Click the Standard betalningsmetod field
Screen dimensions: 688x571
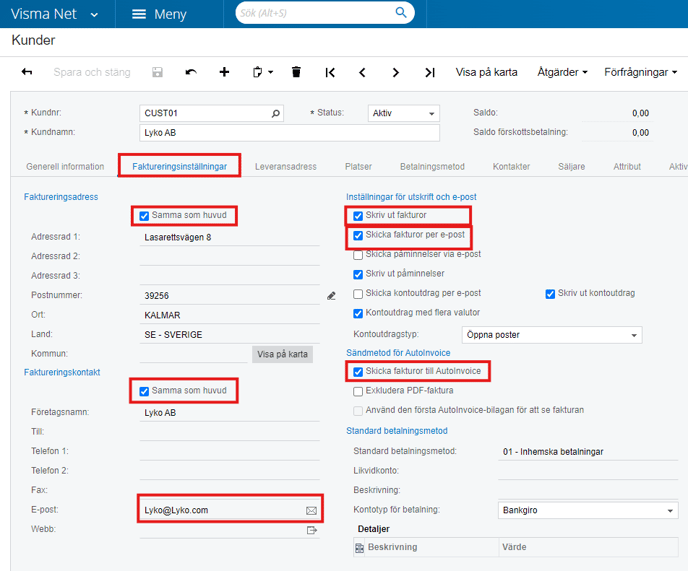pos(588,452)
